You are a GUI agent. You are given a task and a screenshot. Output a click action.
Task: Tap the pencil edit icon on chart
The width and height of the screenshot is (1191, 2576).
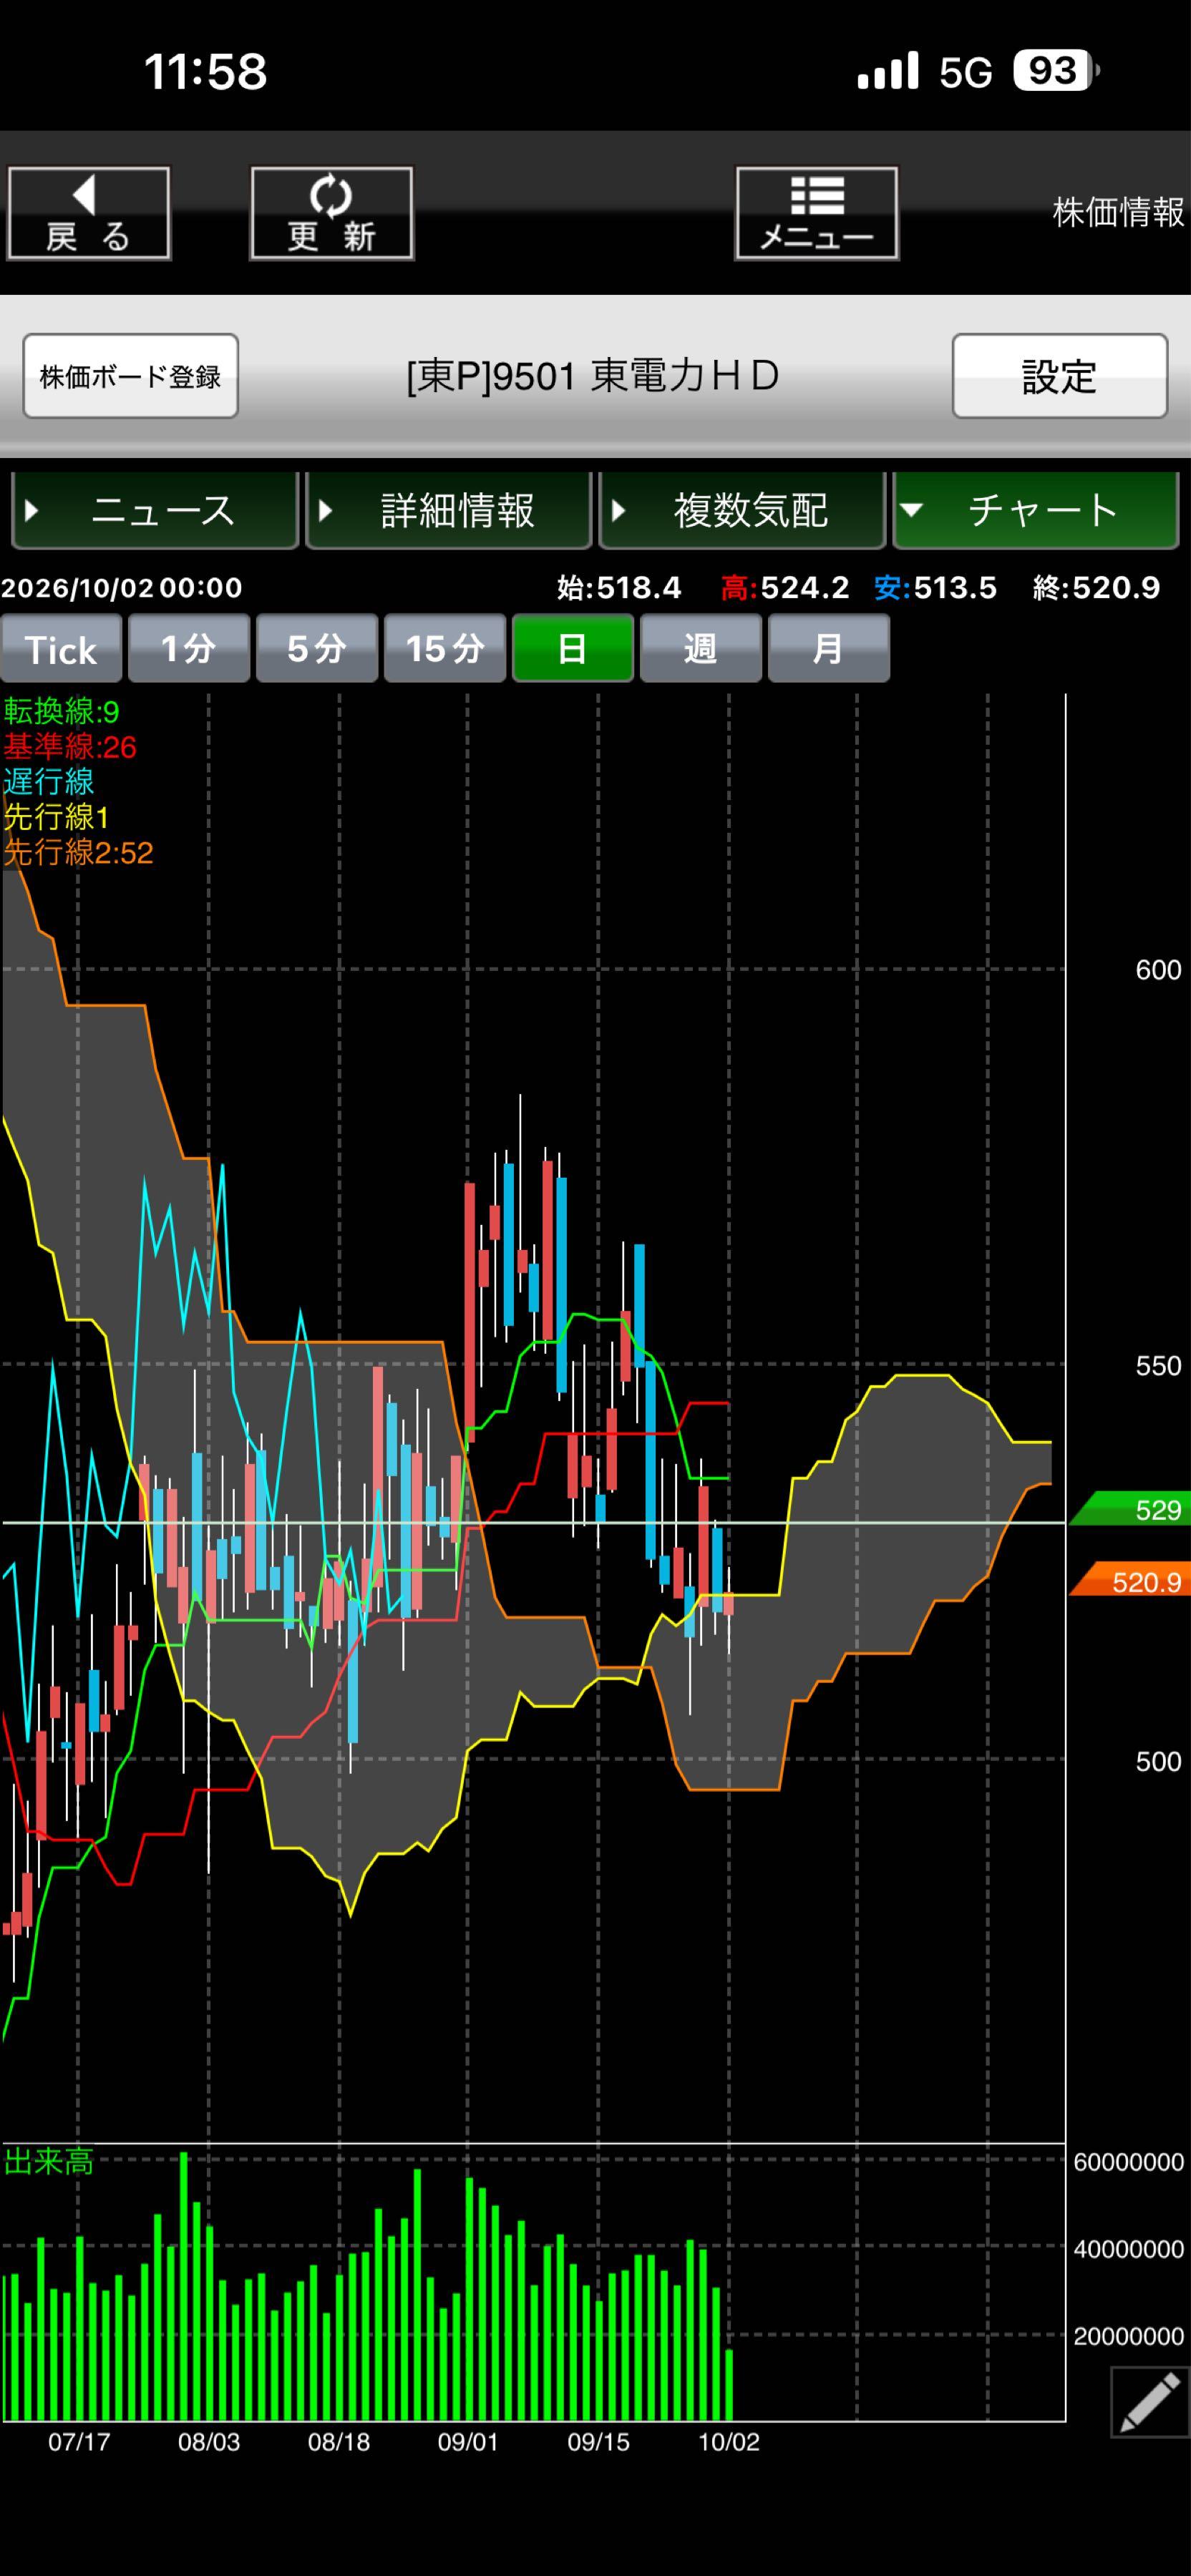pos(1150,2401)
